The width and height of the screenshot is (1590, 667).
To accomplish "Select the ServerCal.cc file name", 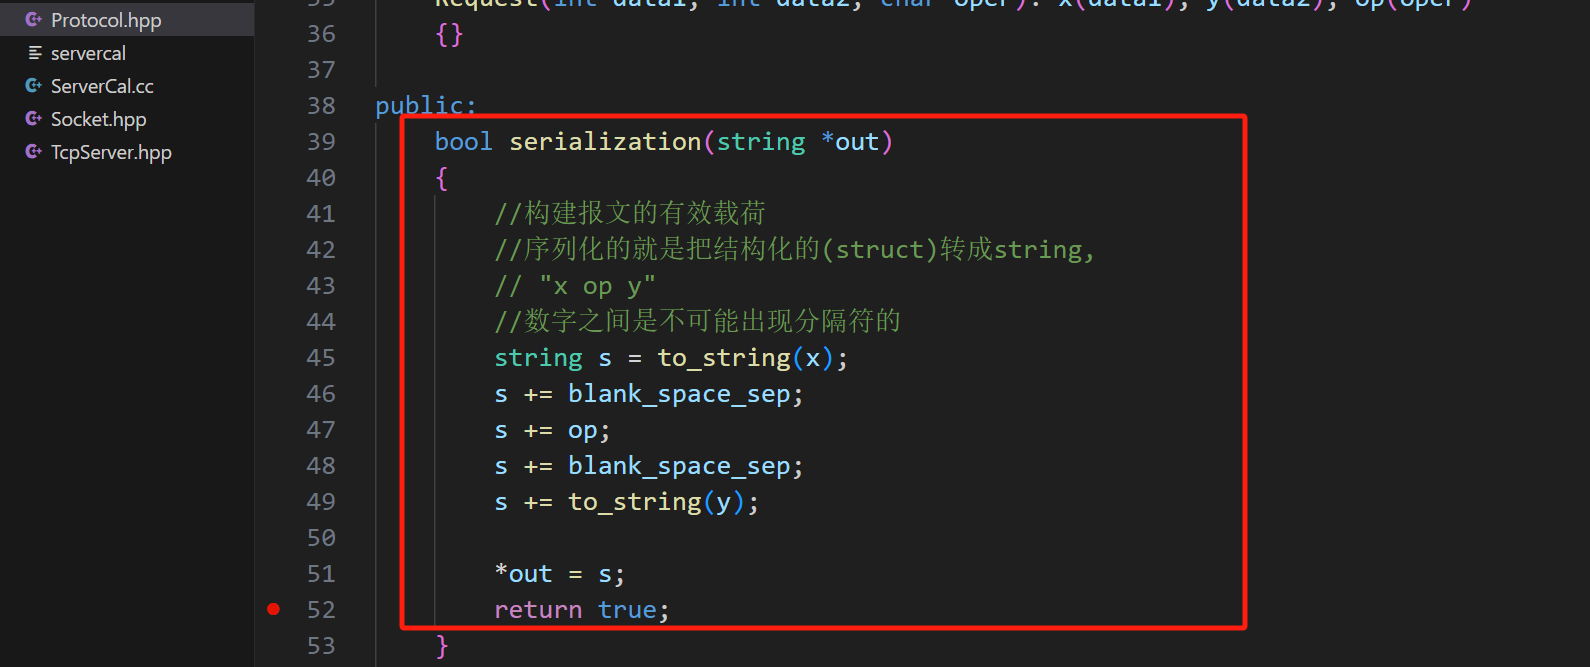I will (x=102, y=86).
